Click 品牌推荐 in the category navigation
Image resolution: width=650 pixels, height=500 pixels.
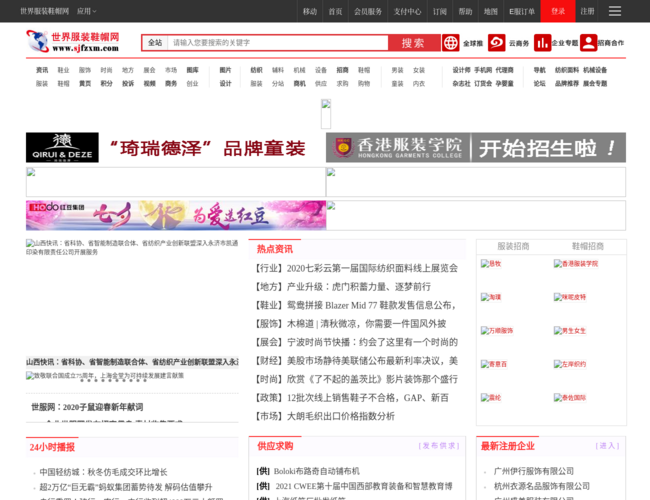(567, 83)
